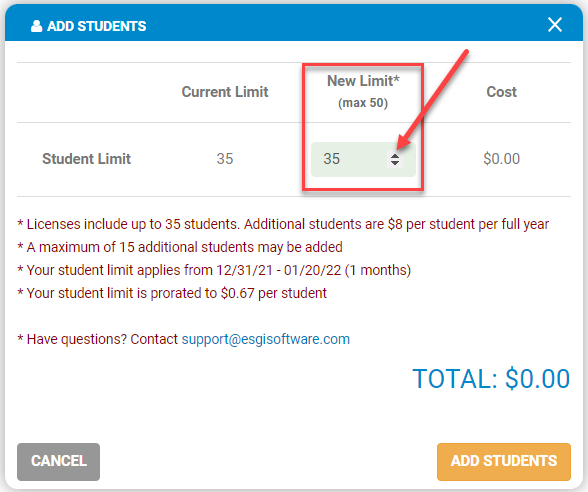Viewport: 588px width, 492px height.
Task: Open the support@esgisoftware.com email link
Action: click(x=266, y=339)
